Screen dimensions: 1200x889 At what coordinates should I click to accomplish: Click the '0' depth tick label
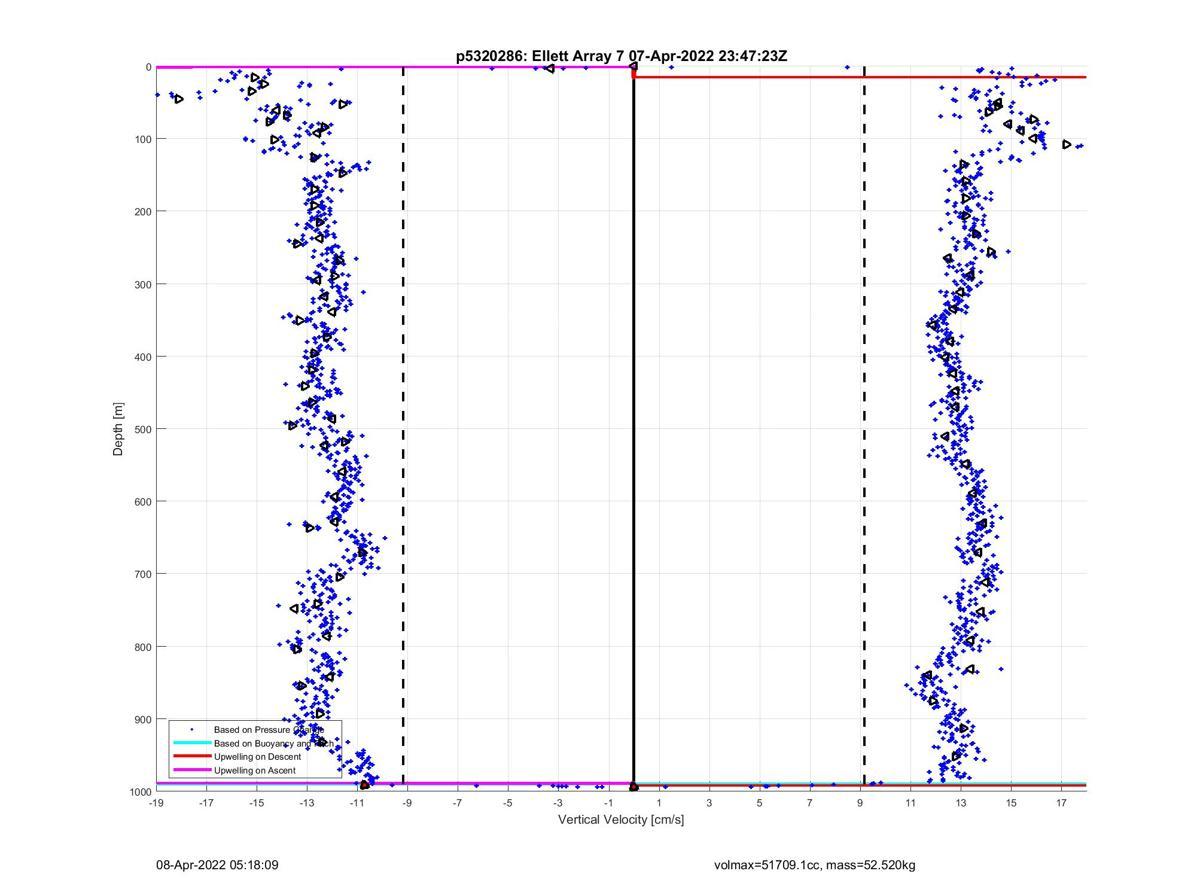click(148, 67)
